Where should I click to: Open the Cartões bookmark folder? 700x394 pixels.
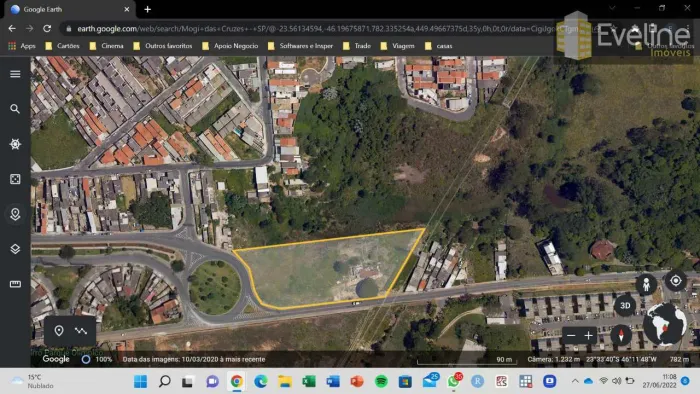coord(62,46)
